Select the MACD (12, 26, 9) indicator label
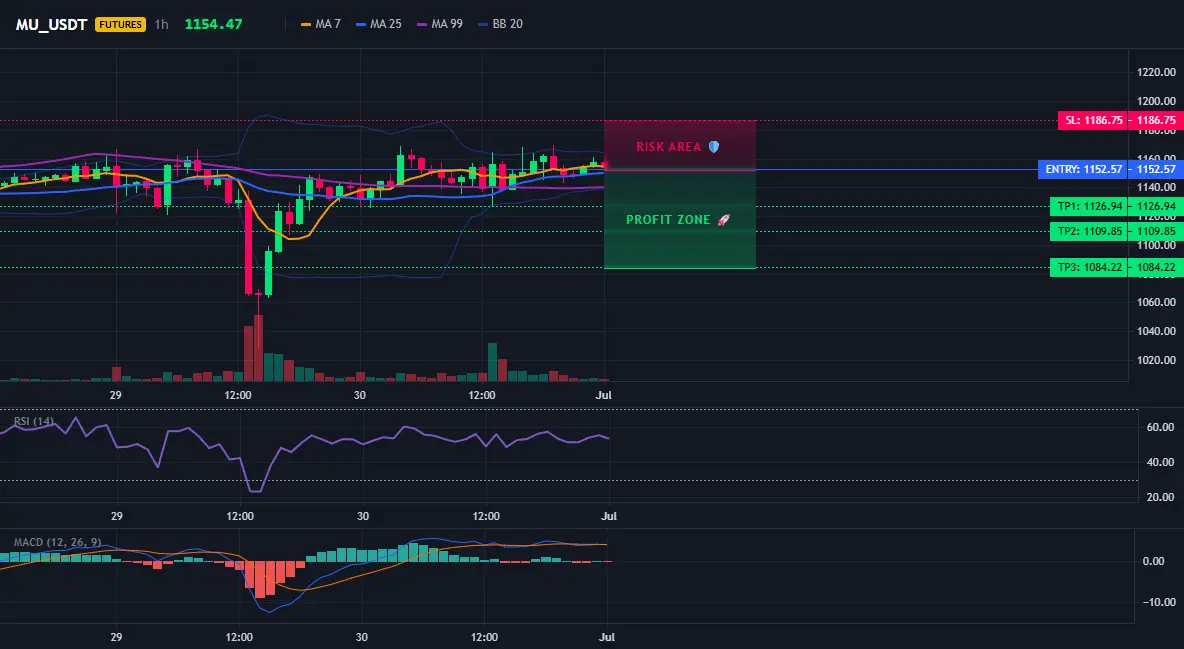This screenshot has height=649, width=1184. tap(57, 542)
